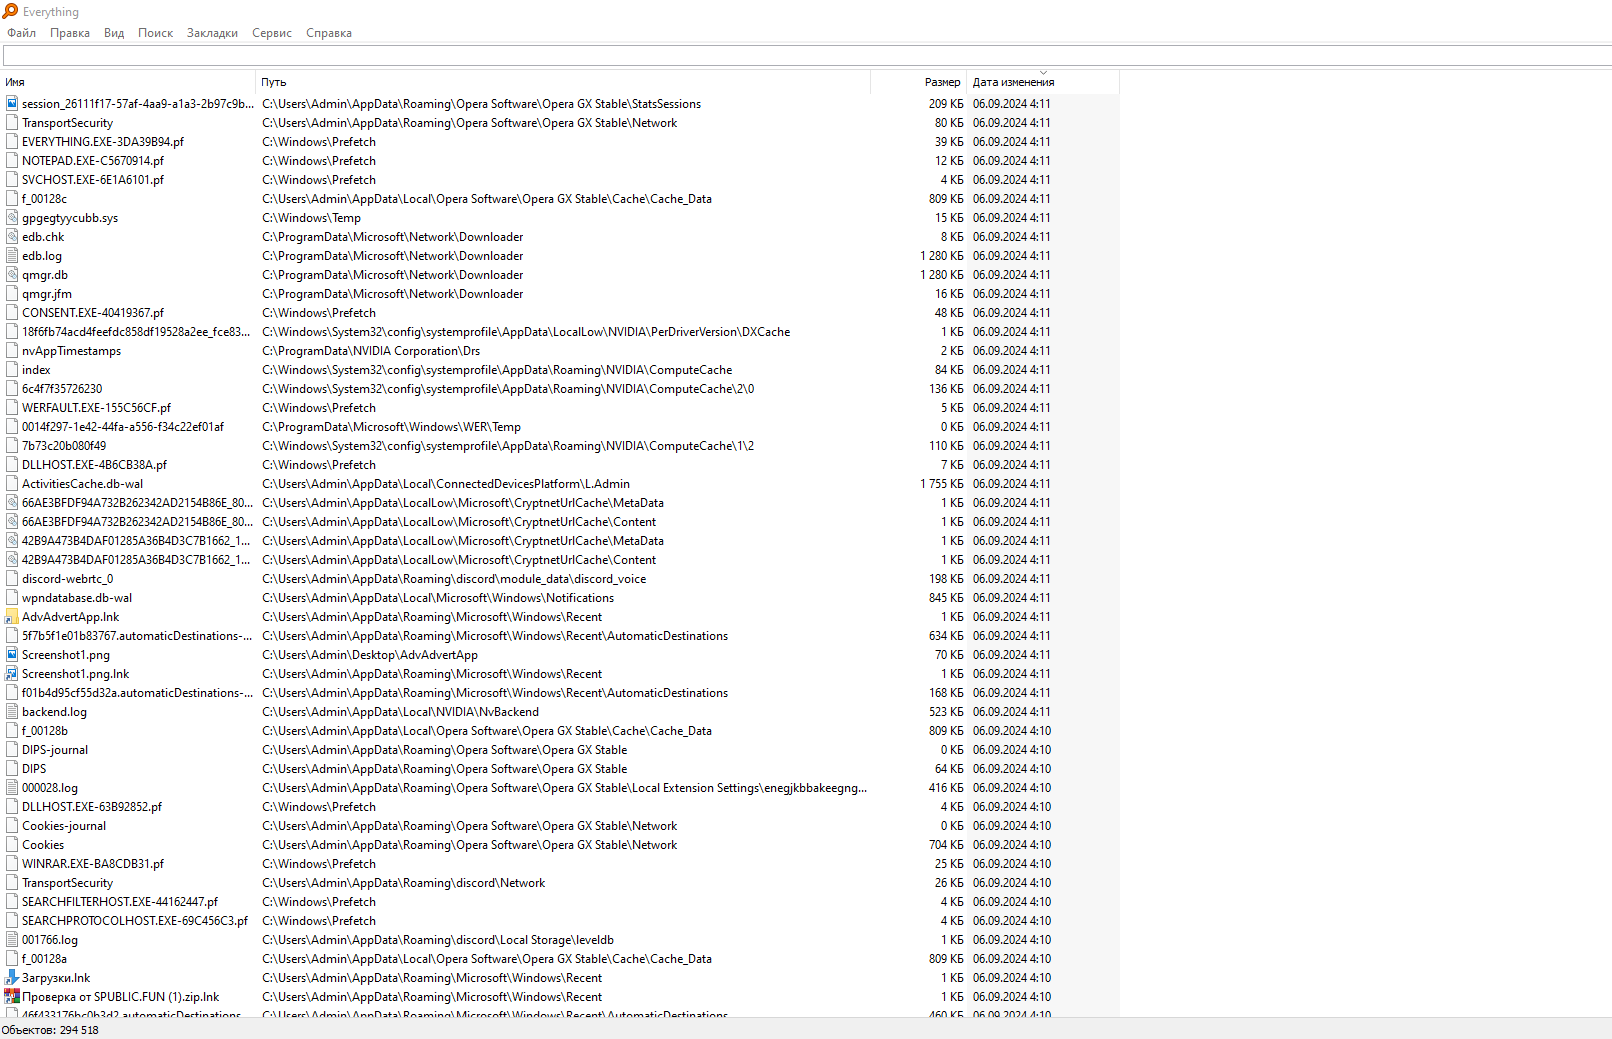Screen dimensions: 1612x1039
Task: Sort by the Размер column header
Action: [917, 82]
